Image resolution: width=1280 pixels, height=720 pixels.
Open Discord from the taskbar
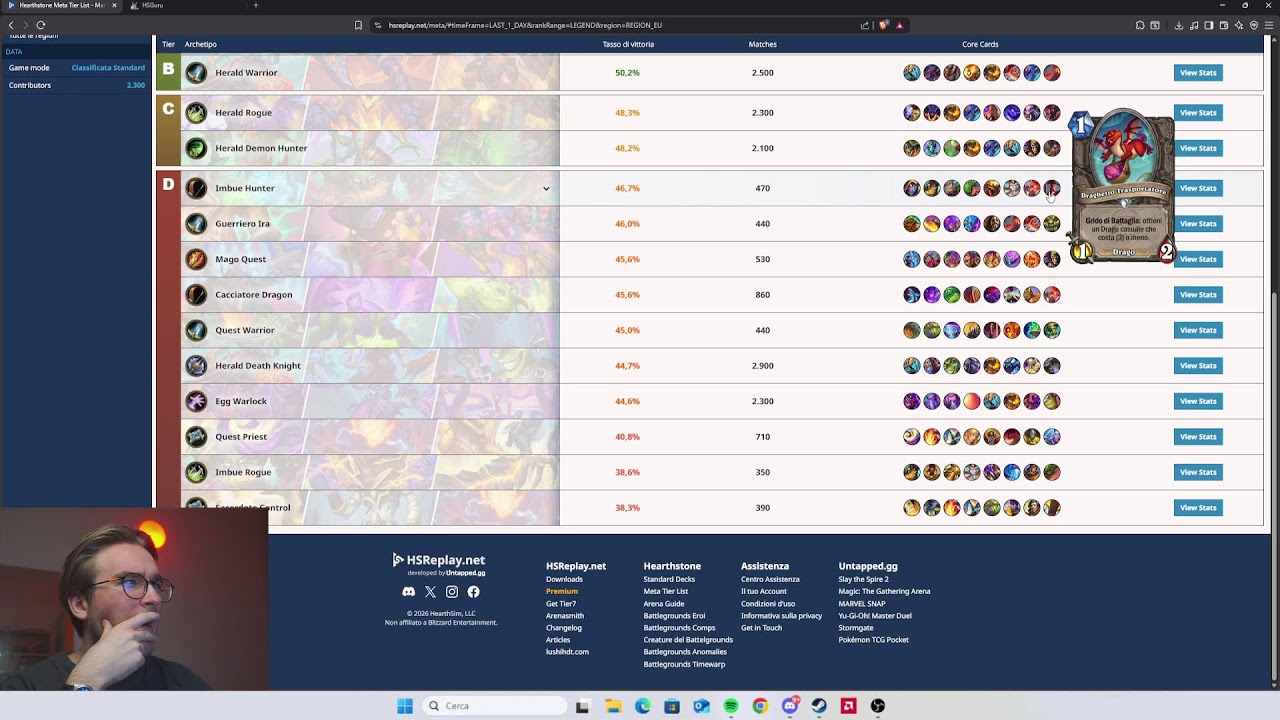[x=790, y=706]
